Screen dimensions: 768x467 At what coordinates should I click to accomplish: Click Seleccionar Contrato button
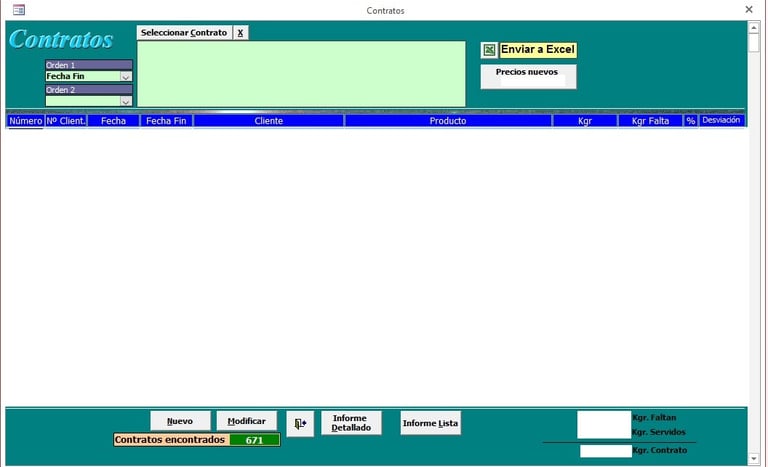[184, 33]
